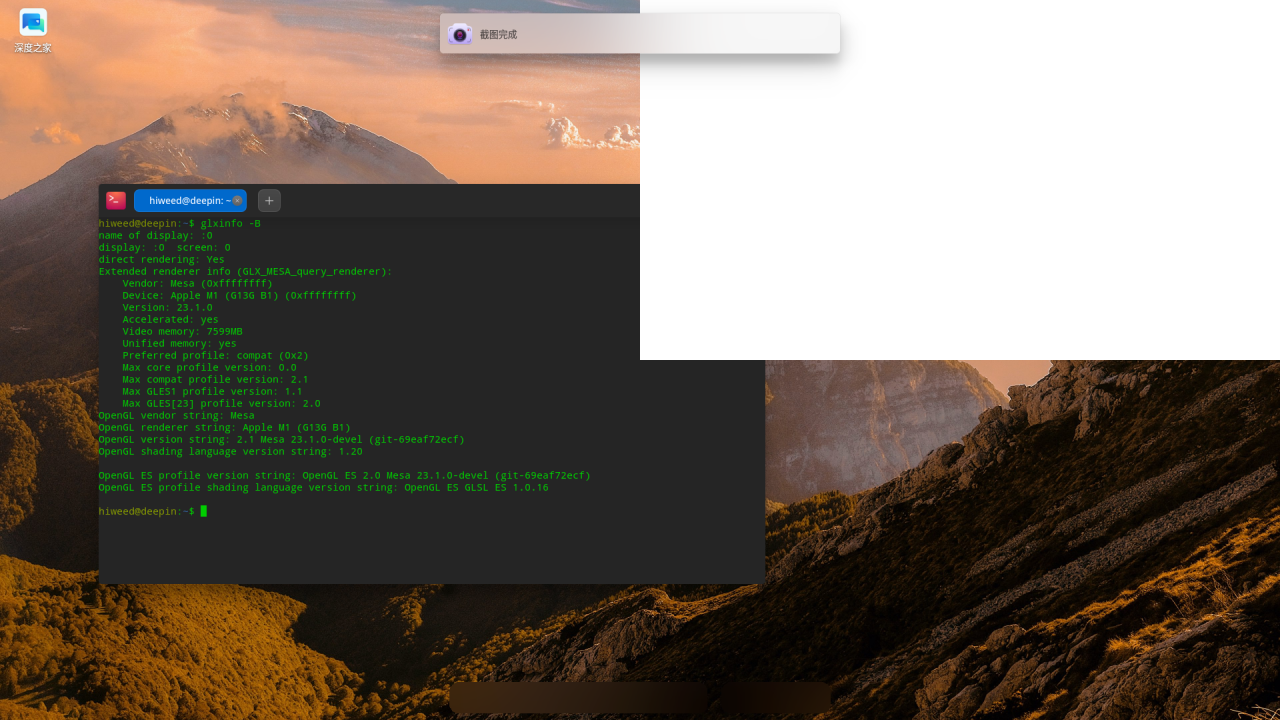The image size is (1280, 720).
Task: Click the red terminal app icon
Action: (x=116, y=200)
